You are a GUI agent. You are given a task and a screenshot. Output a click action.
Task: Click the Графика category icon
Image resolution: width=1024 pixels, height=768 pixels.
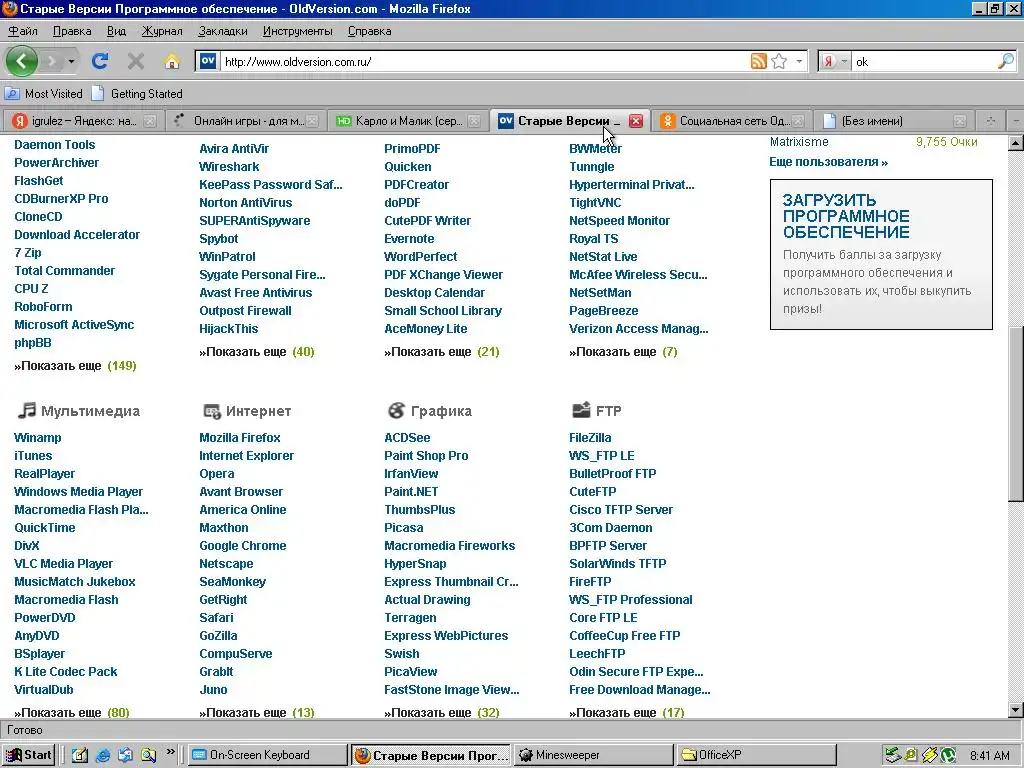tap(396, 410)
